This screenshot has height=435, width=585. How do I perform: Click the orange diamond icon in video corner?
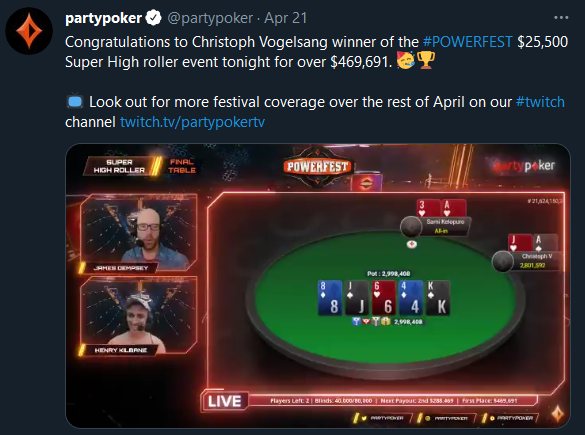[558, 414]
